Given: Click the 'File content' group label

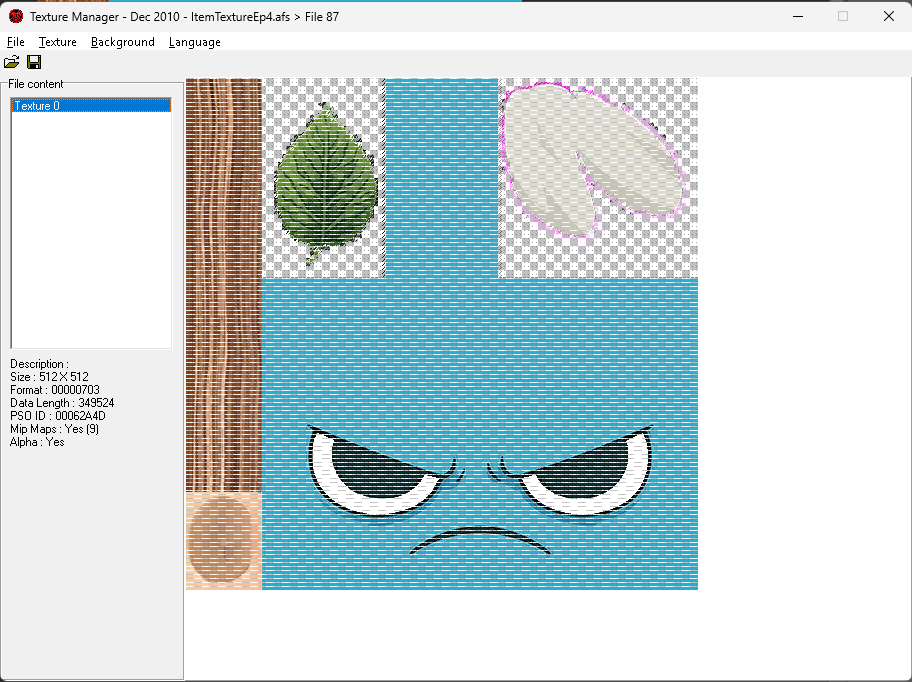Looking at the screenshot, I should 35,84.
